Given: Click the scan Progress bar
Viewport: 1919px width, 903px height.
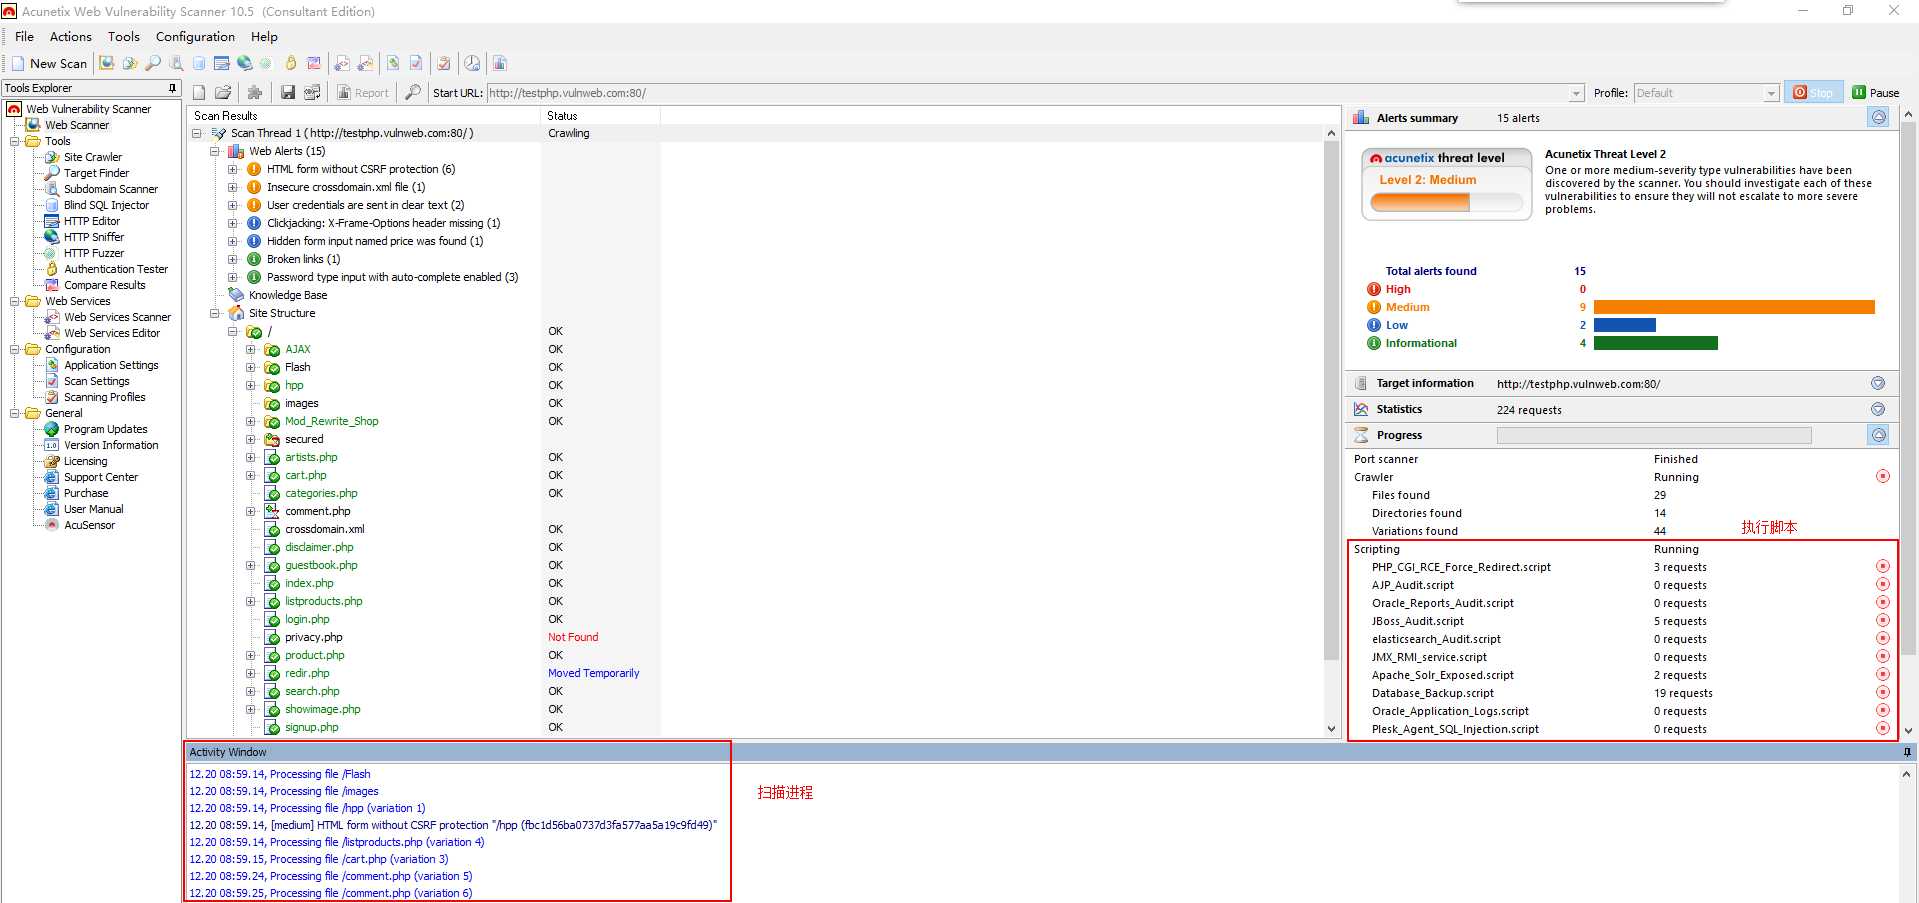Looking at the screenshot, I should click(x=1654, y=435).
